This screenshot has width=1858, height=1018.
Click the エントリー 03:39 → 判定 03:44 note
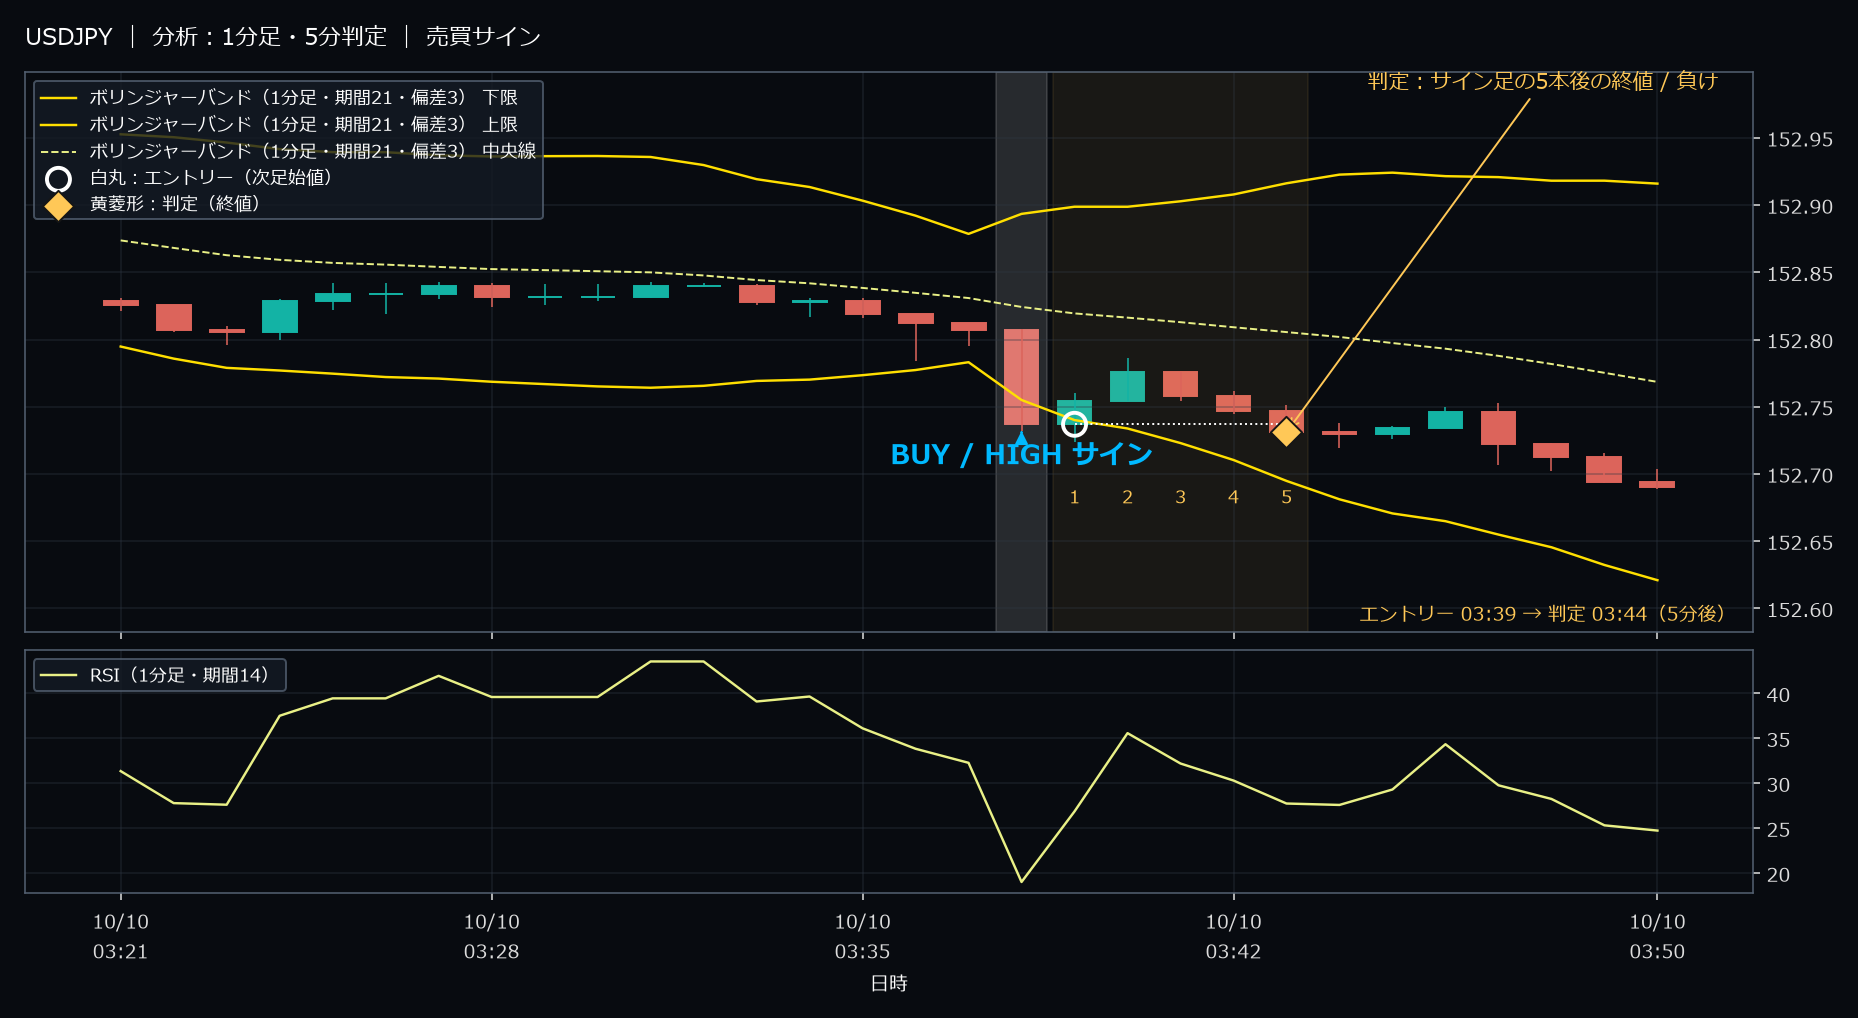tap(1541, 614)
